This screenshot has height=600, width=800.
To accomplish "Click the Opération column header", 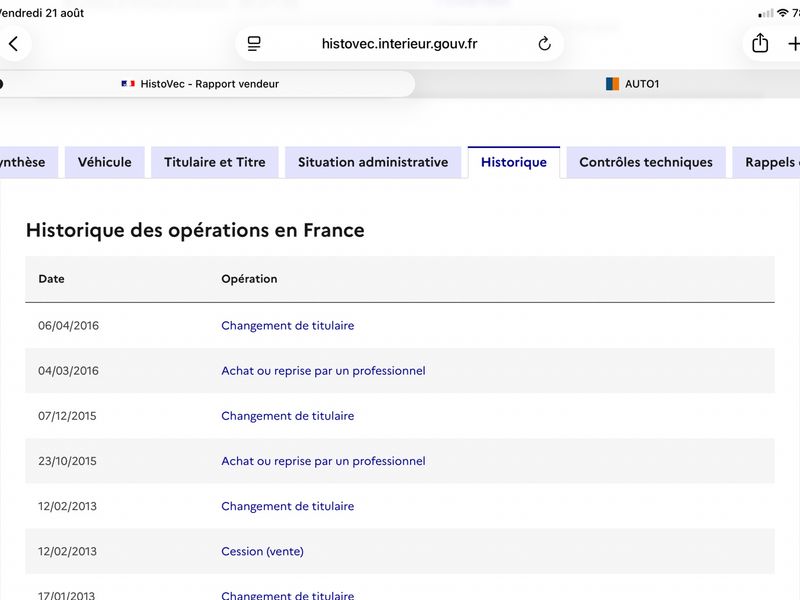I will point(249,279).
